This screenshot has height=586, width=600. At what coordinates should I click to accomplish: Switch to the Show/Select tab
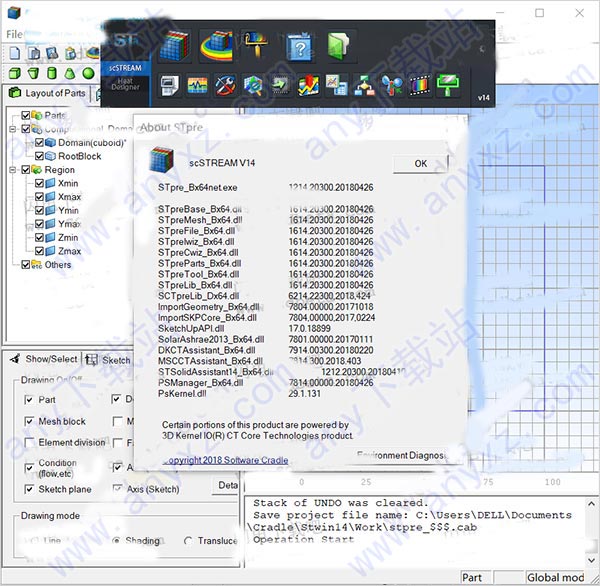(44, 359)
